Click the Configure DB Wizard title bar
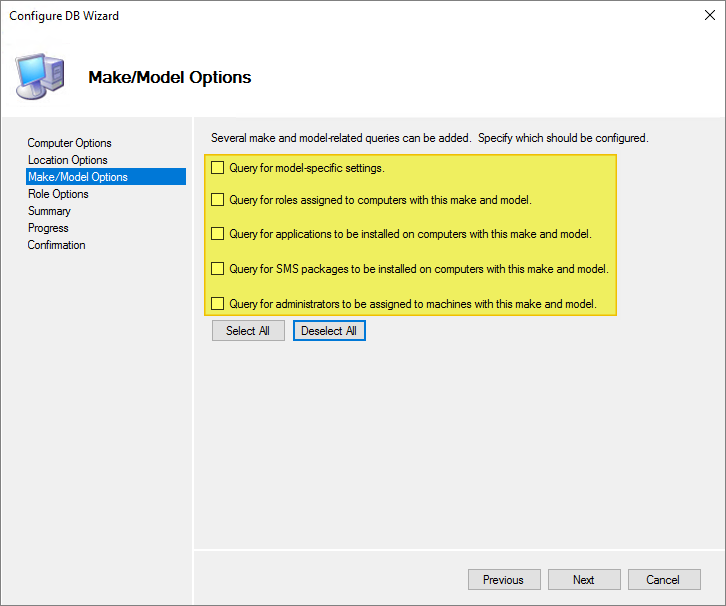 pyautogui.click(x=300, y=16)
